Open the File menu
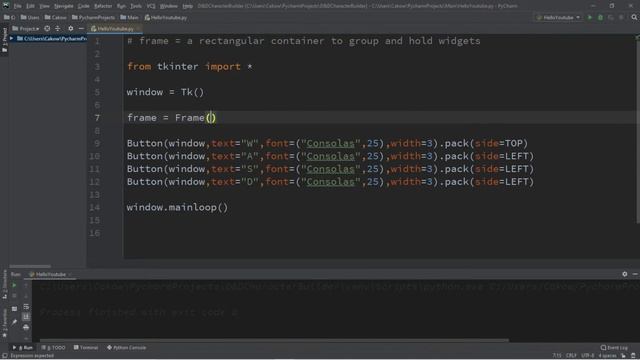Image resolution: width=640 pixels, height=360 pixels. pyautogui.click(x=18, y=6)
